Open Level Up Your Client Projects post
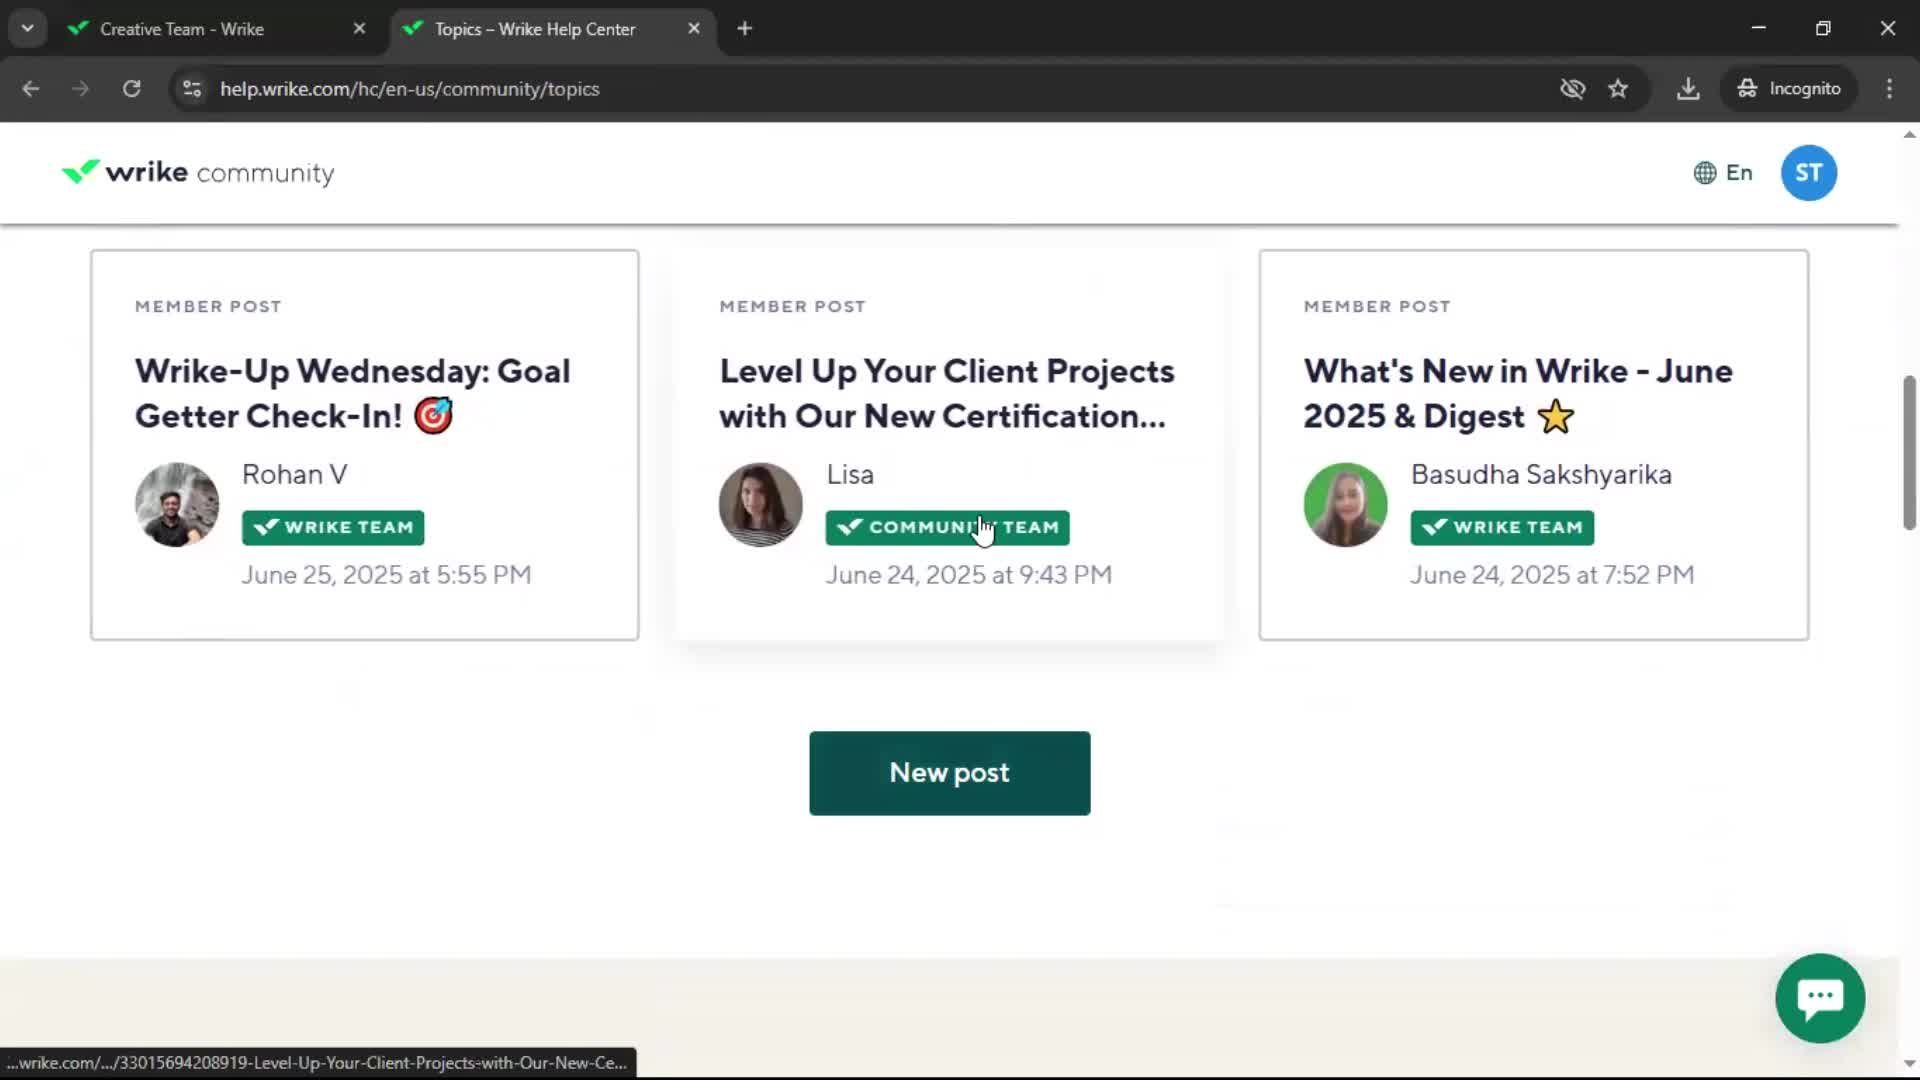This screenshot has width=1920, height=1080. pyautogui.click(x=947, y=393)
